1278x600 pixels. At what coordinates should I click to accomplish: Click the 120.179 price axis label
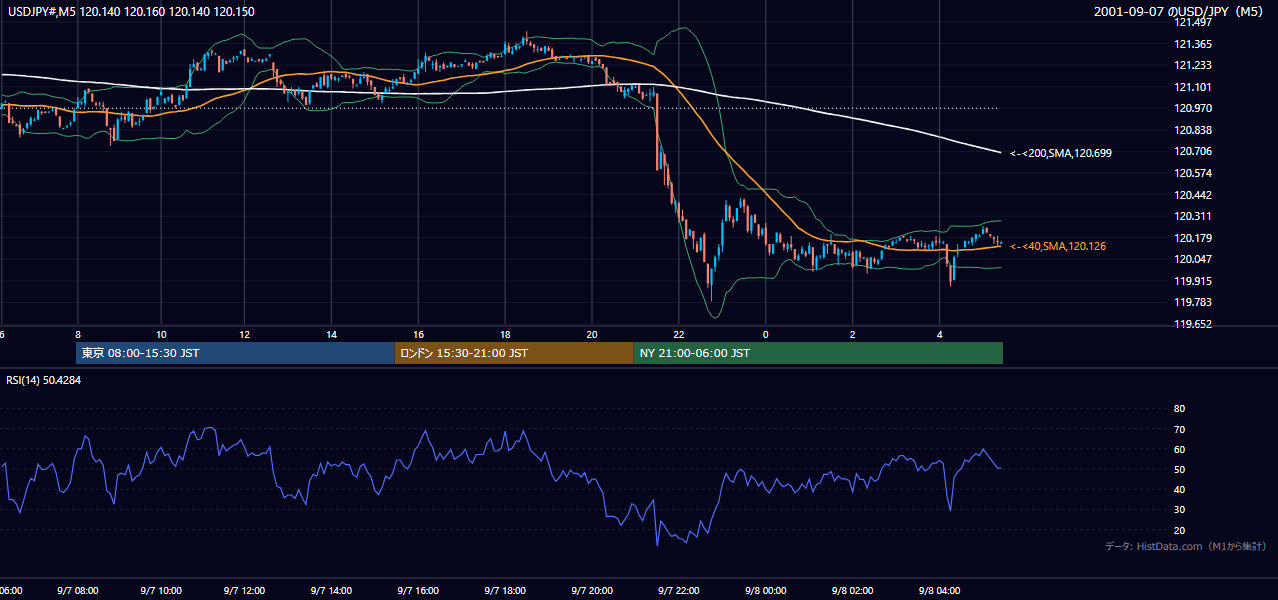pos(1191,238)
